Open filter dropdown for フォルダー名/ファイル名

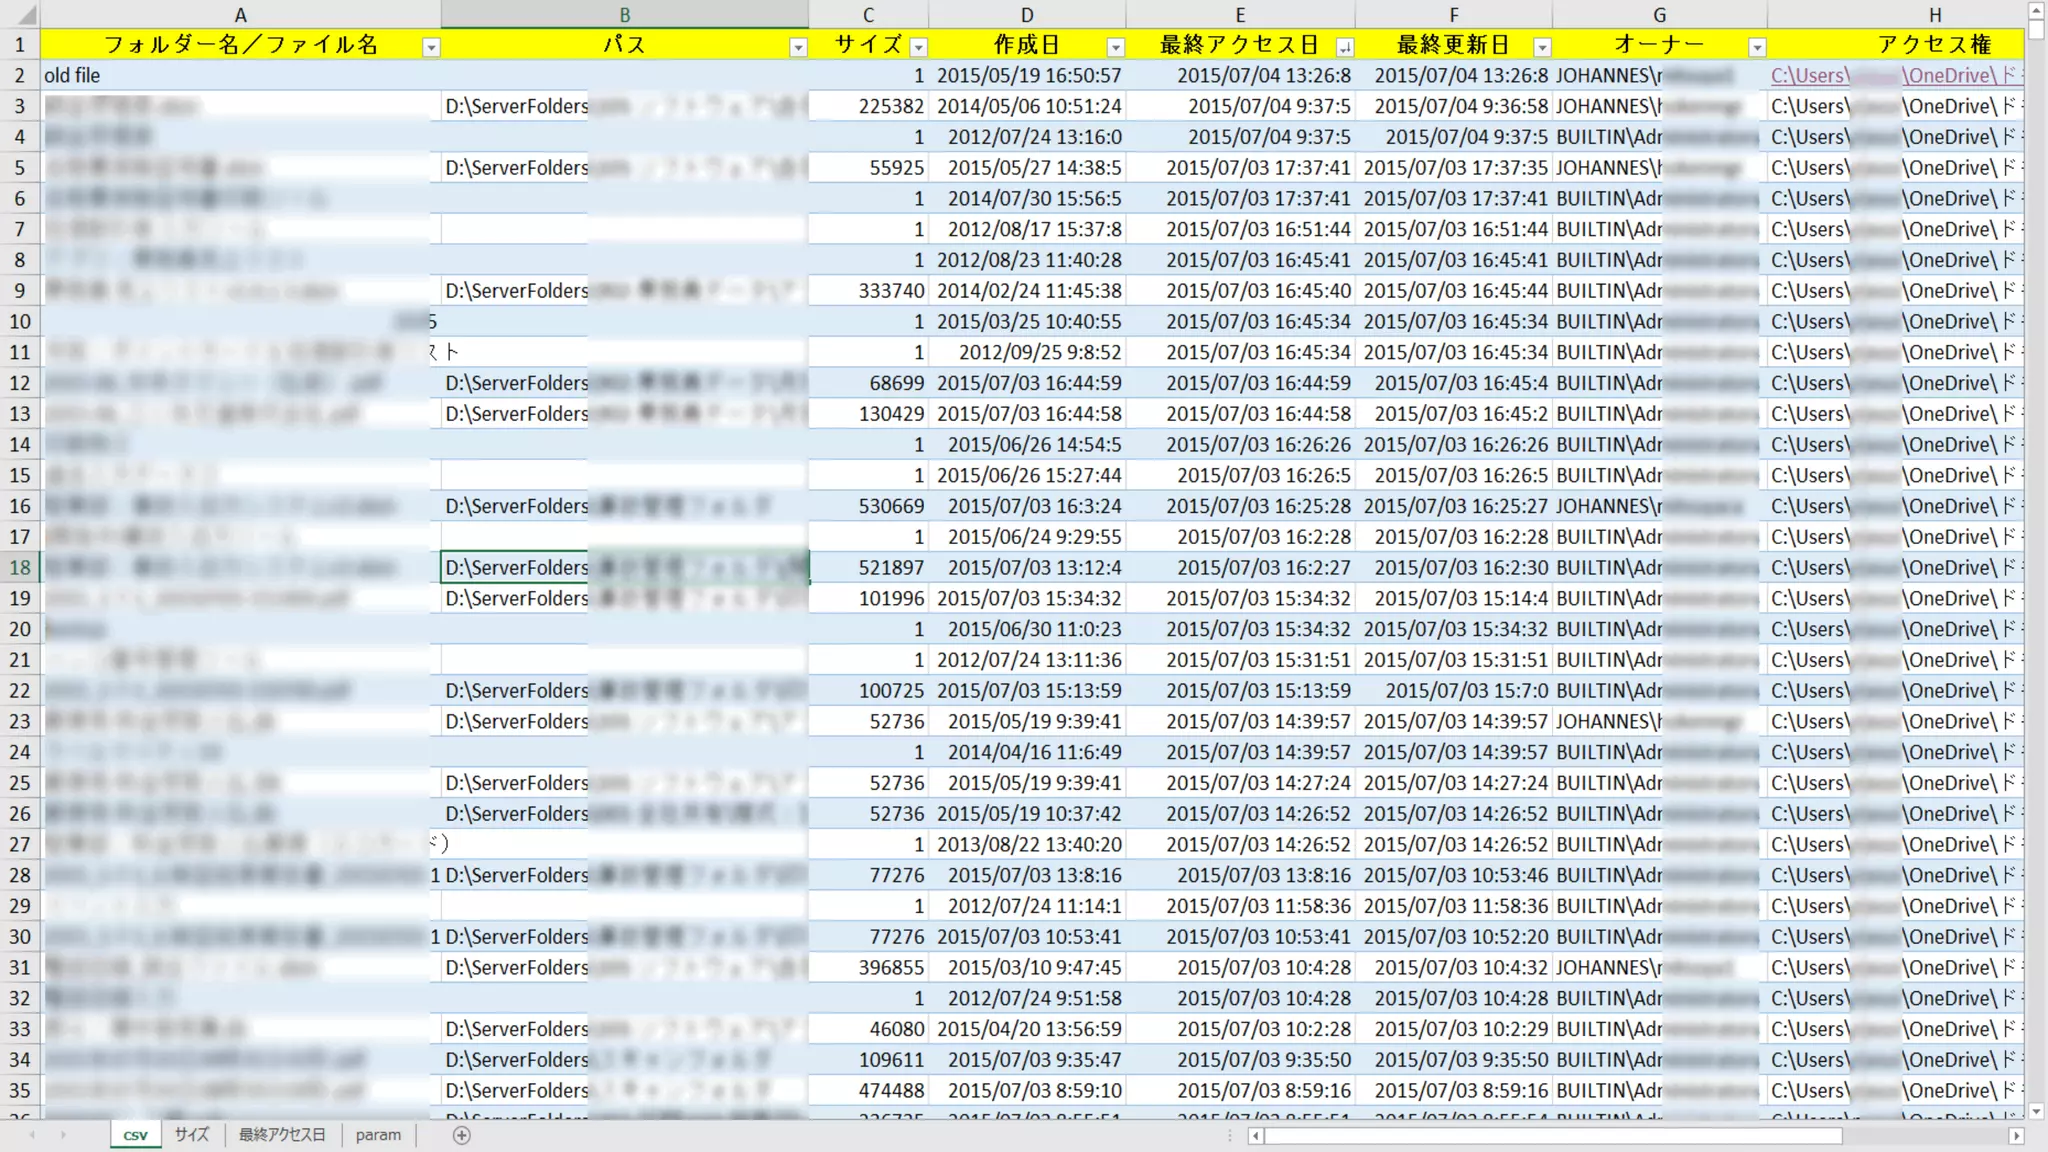[431, 47]
